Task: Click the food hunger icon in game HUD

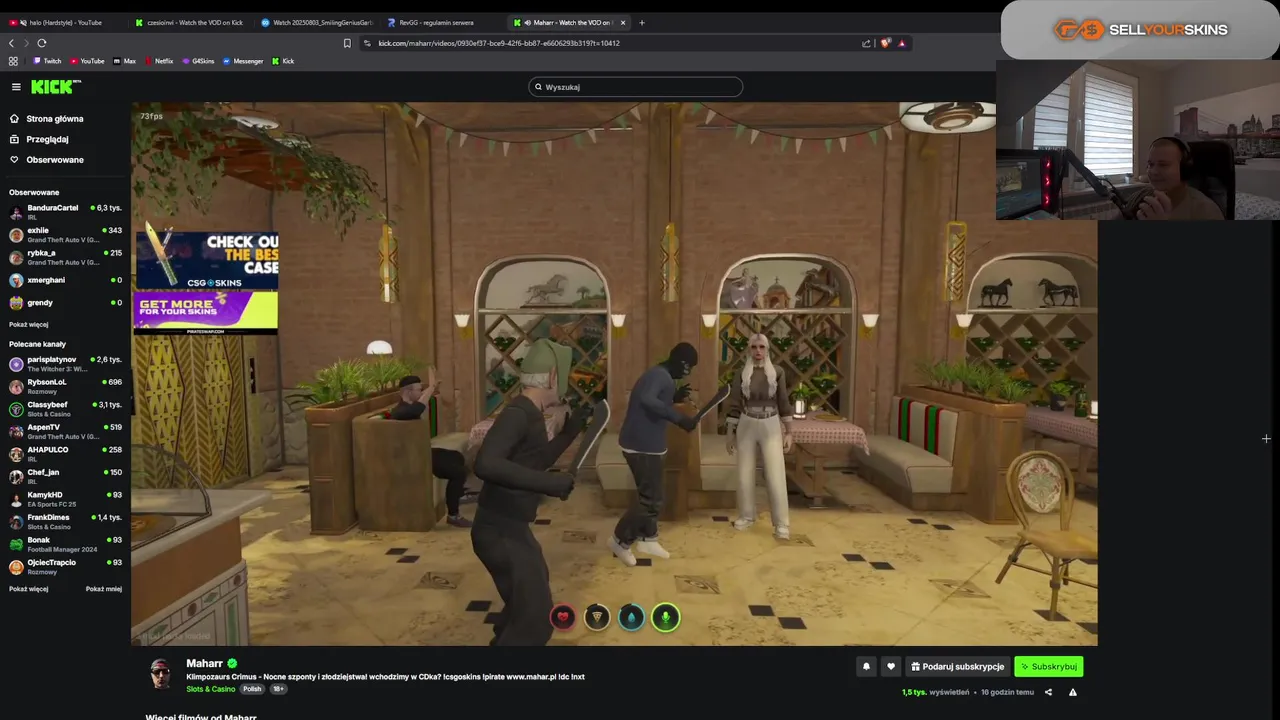Action: (x=597, y=618)
